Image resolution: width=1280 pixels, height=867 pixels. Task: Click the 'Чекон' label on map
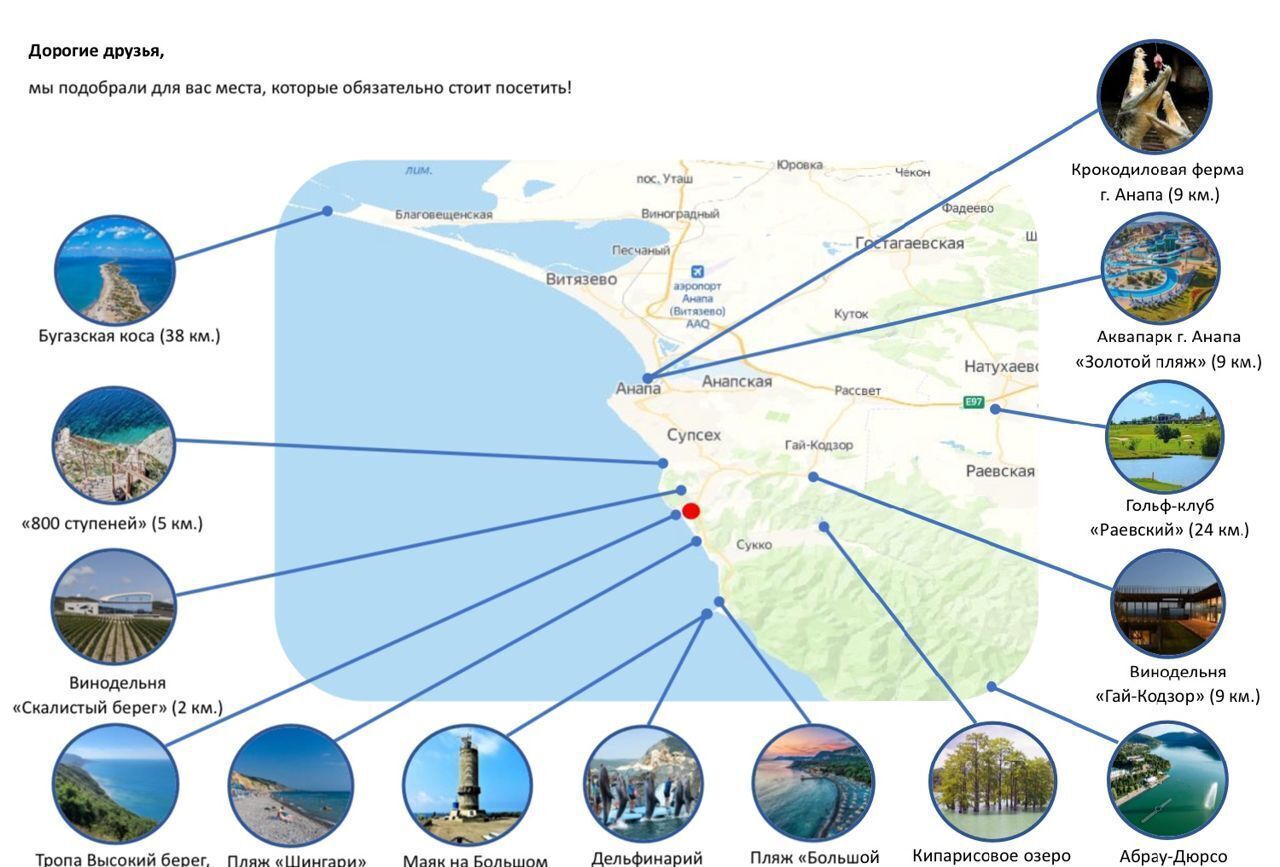(x=912, y=172)
